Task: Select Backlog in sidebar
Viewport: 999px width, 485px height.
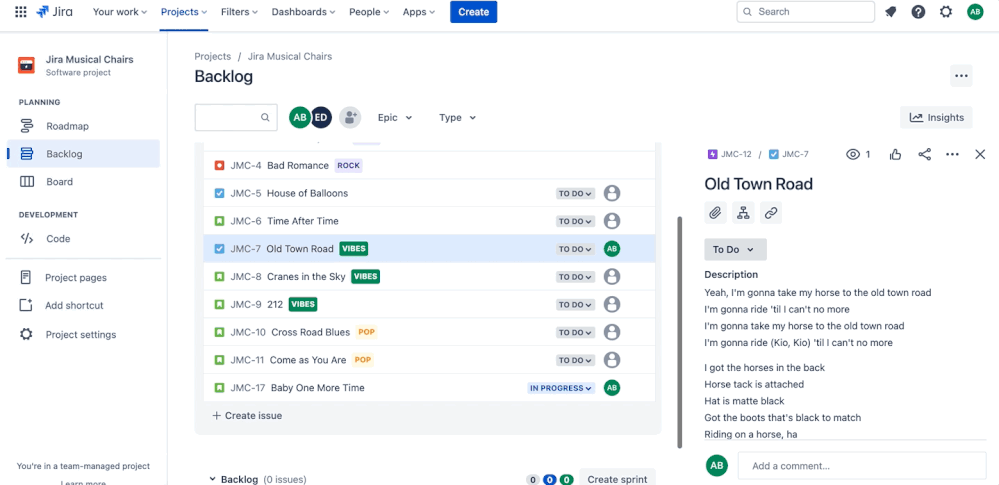Action: (83, 154)
